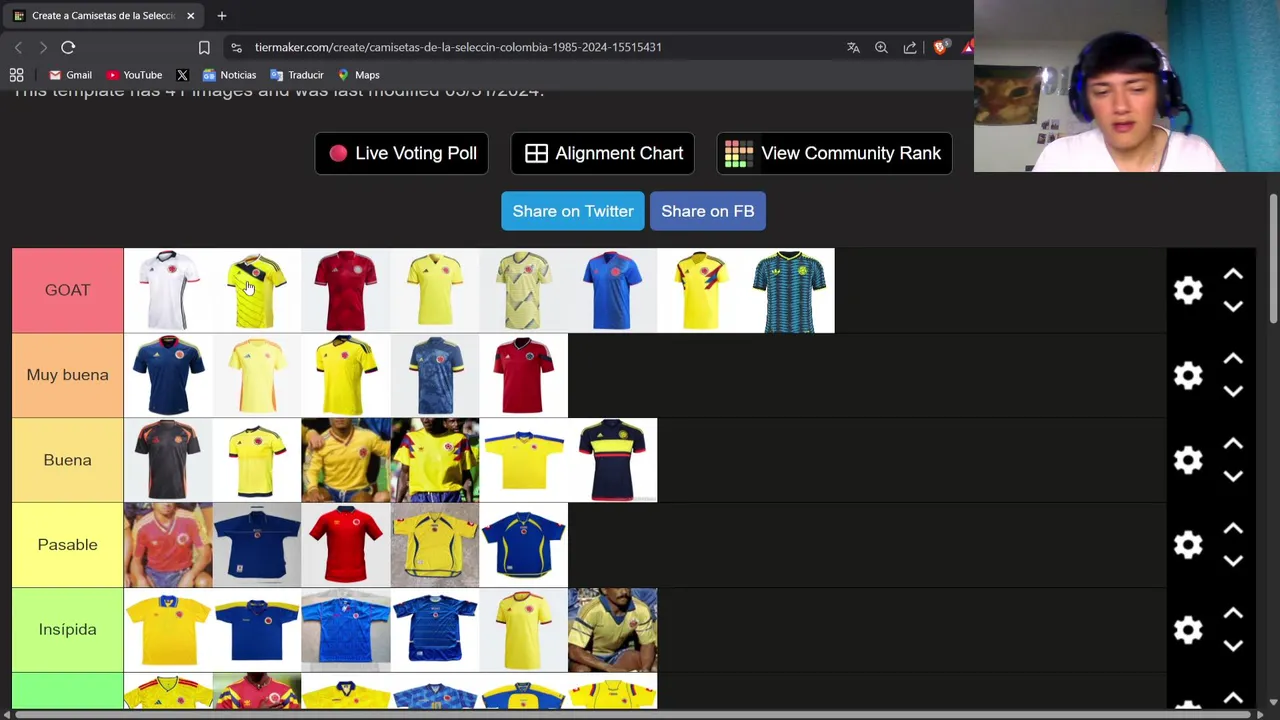The height and width of the screenshot is (720, 1280).
Task: Open Noticias bookmark
Action: 229,75
